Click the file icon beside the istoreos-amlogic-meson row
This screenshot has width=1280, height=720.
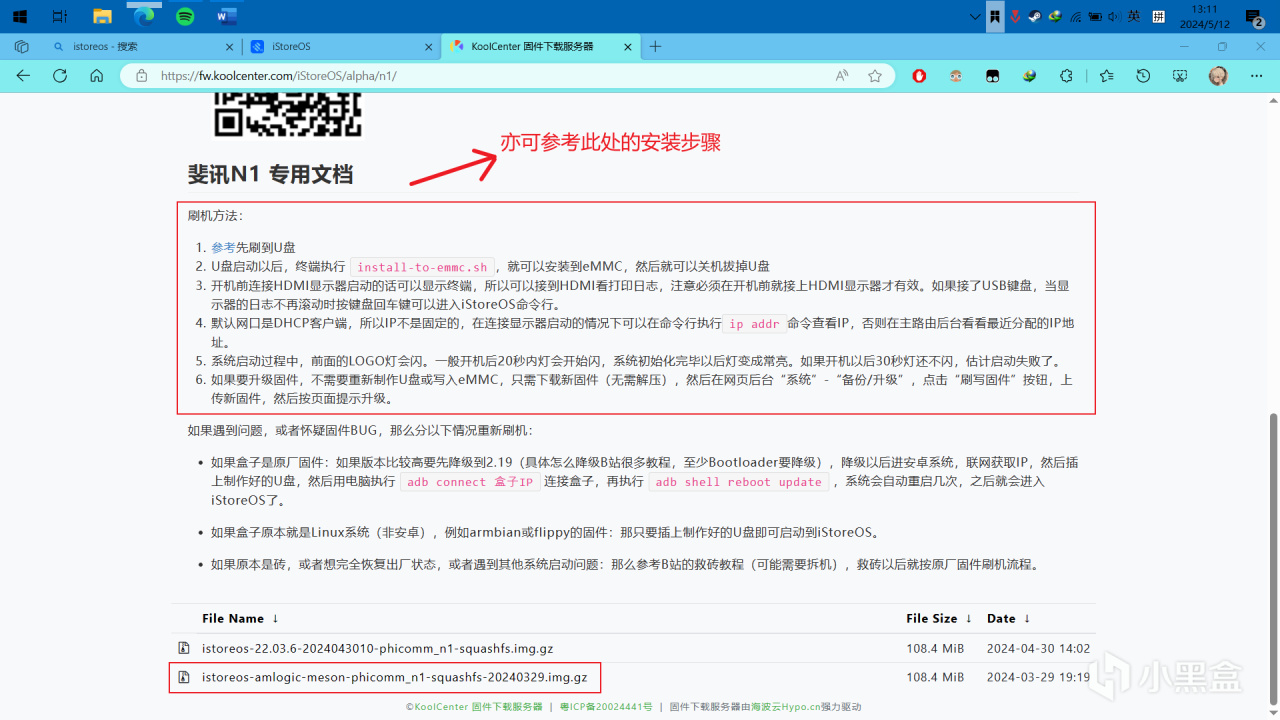tap(184, 677)
